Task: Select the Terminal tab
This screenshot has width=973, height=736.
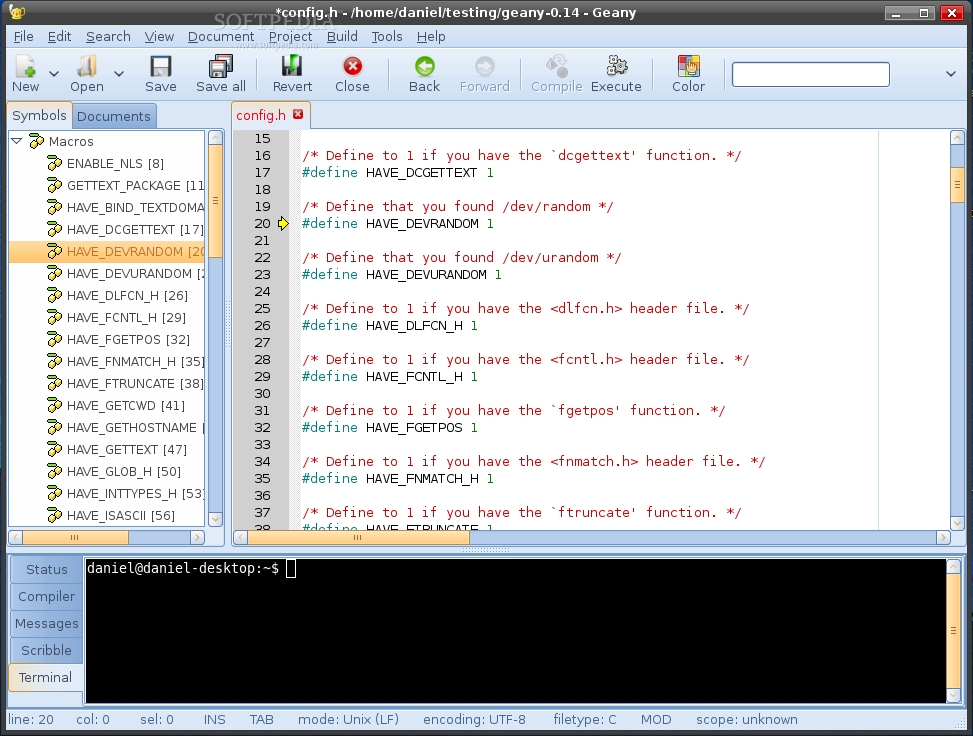Action: pyautogui.click(x=45, y=677)
